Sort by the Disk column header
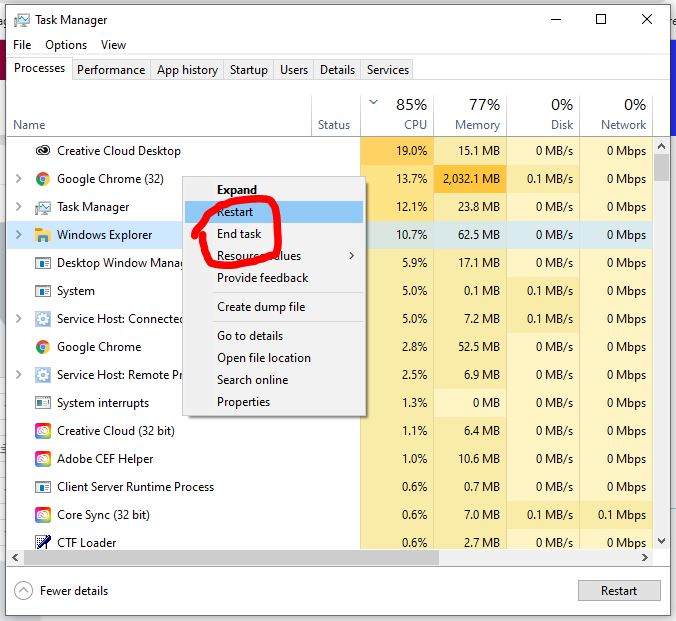Screen dimensions: 676x621 543,116
